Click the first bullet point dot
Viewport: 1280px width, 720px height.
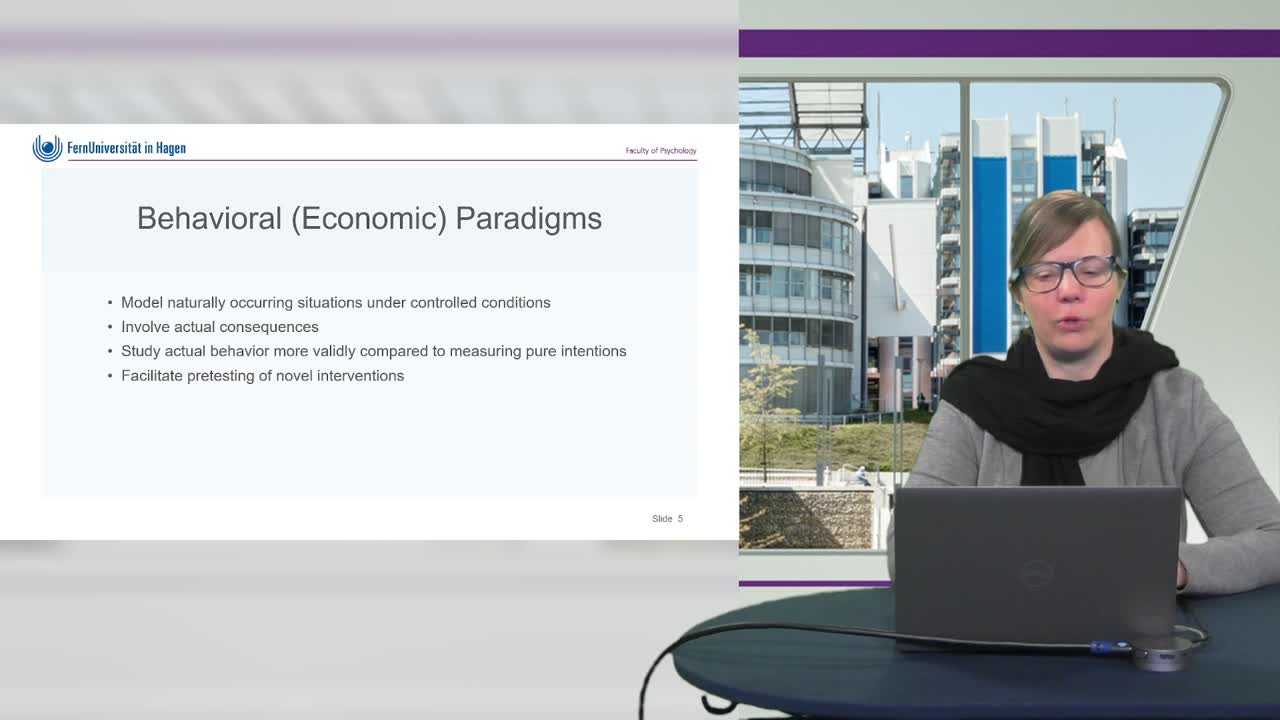(x=110, y=303)
